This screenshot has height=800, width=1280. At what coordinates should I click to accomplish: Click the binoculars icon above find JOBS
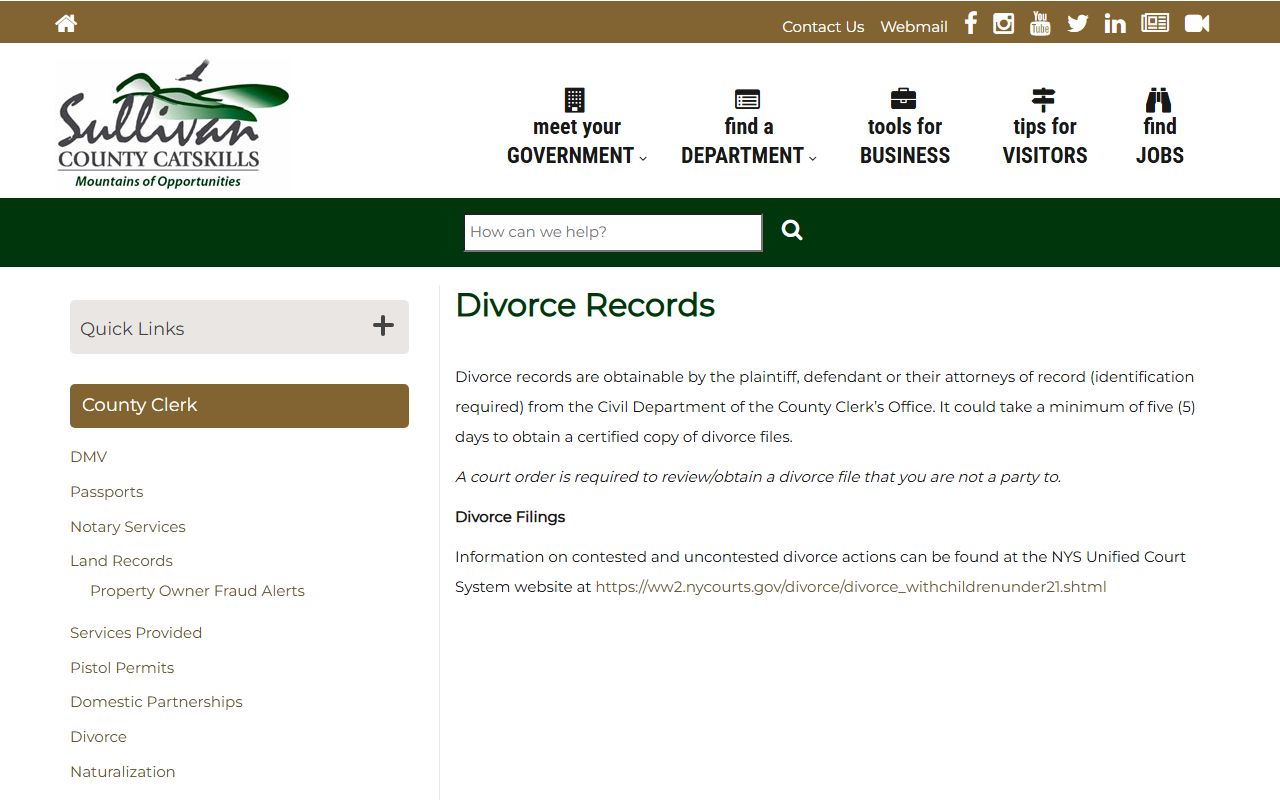coord(1159,99)
